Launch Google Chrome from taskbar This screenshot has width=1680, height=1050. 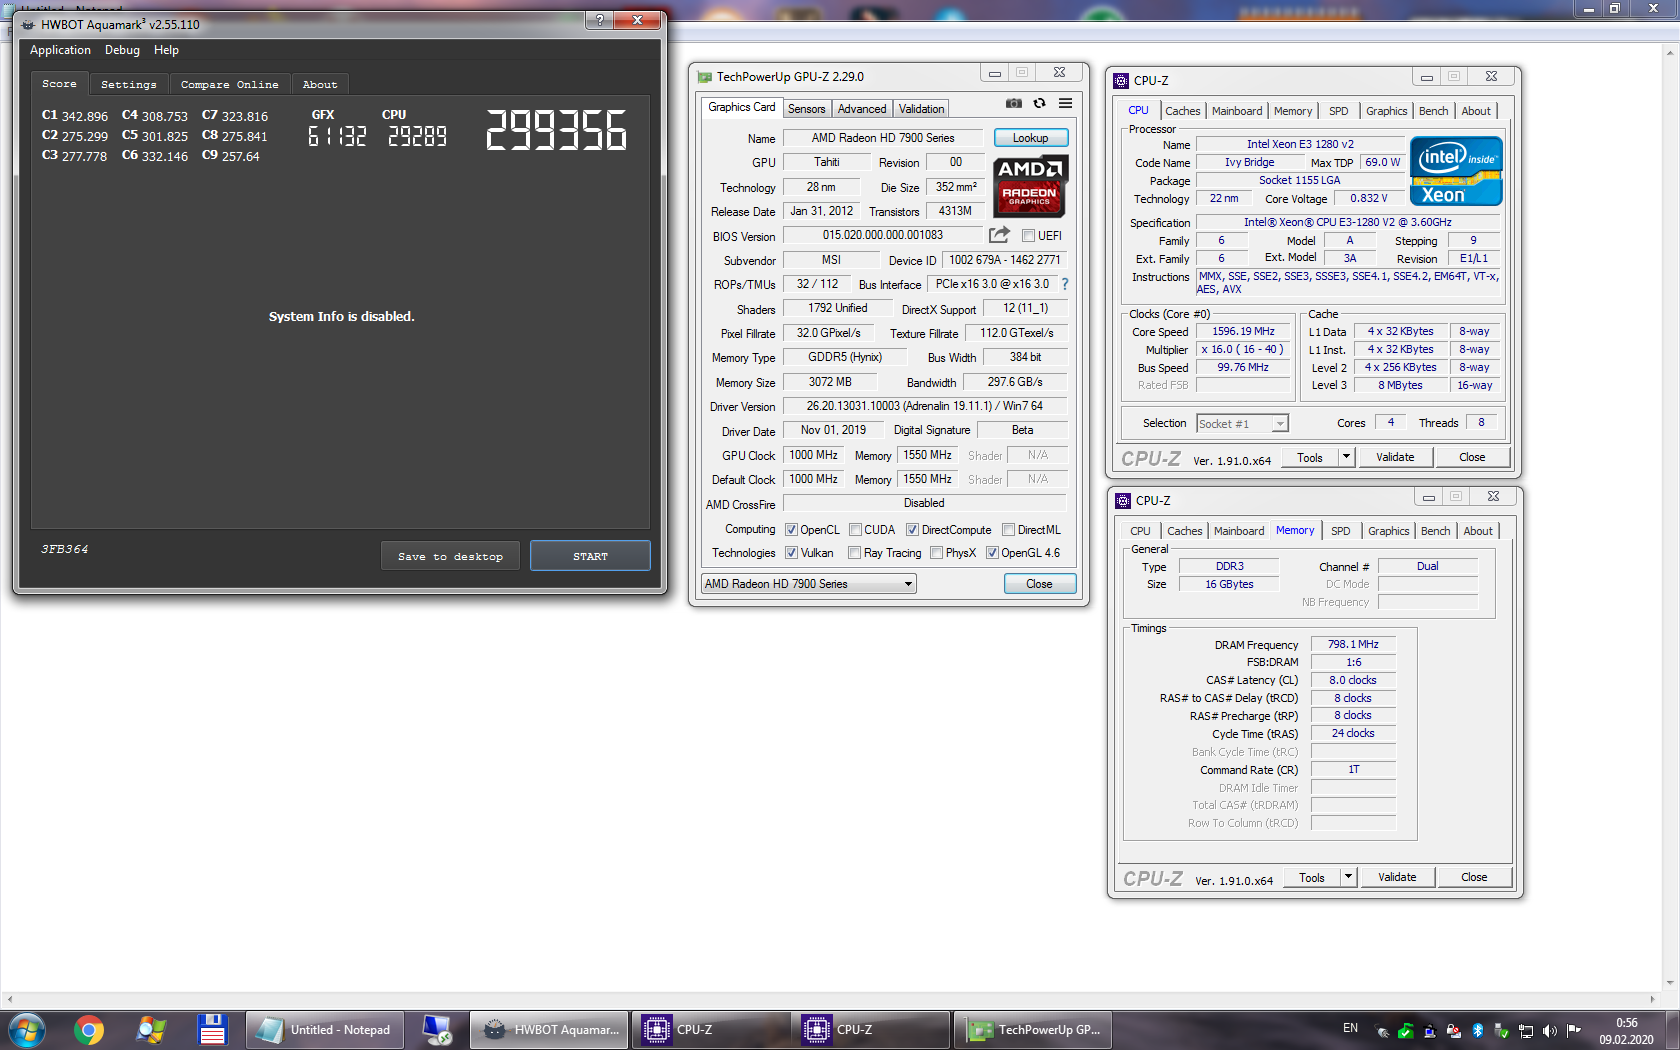coord(89,1029)
